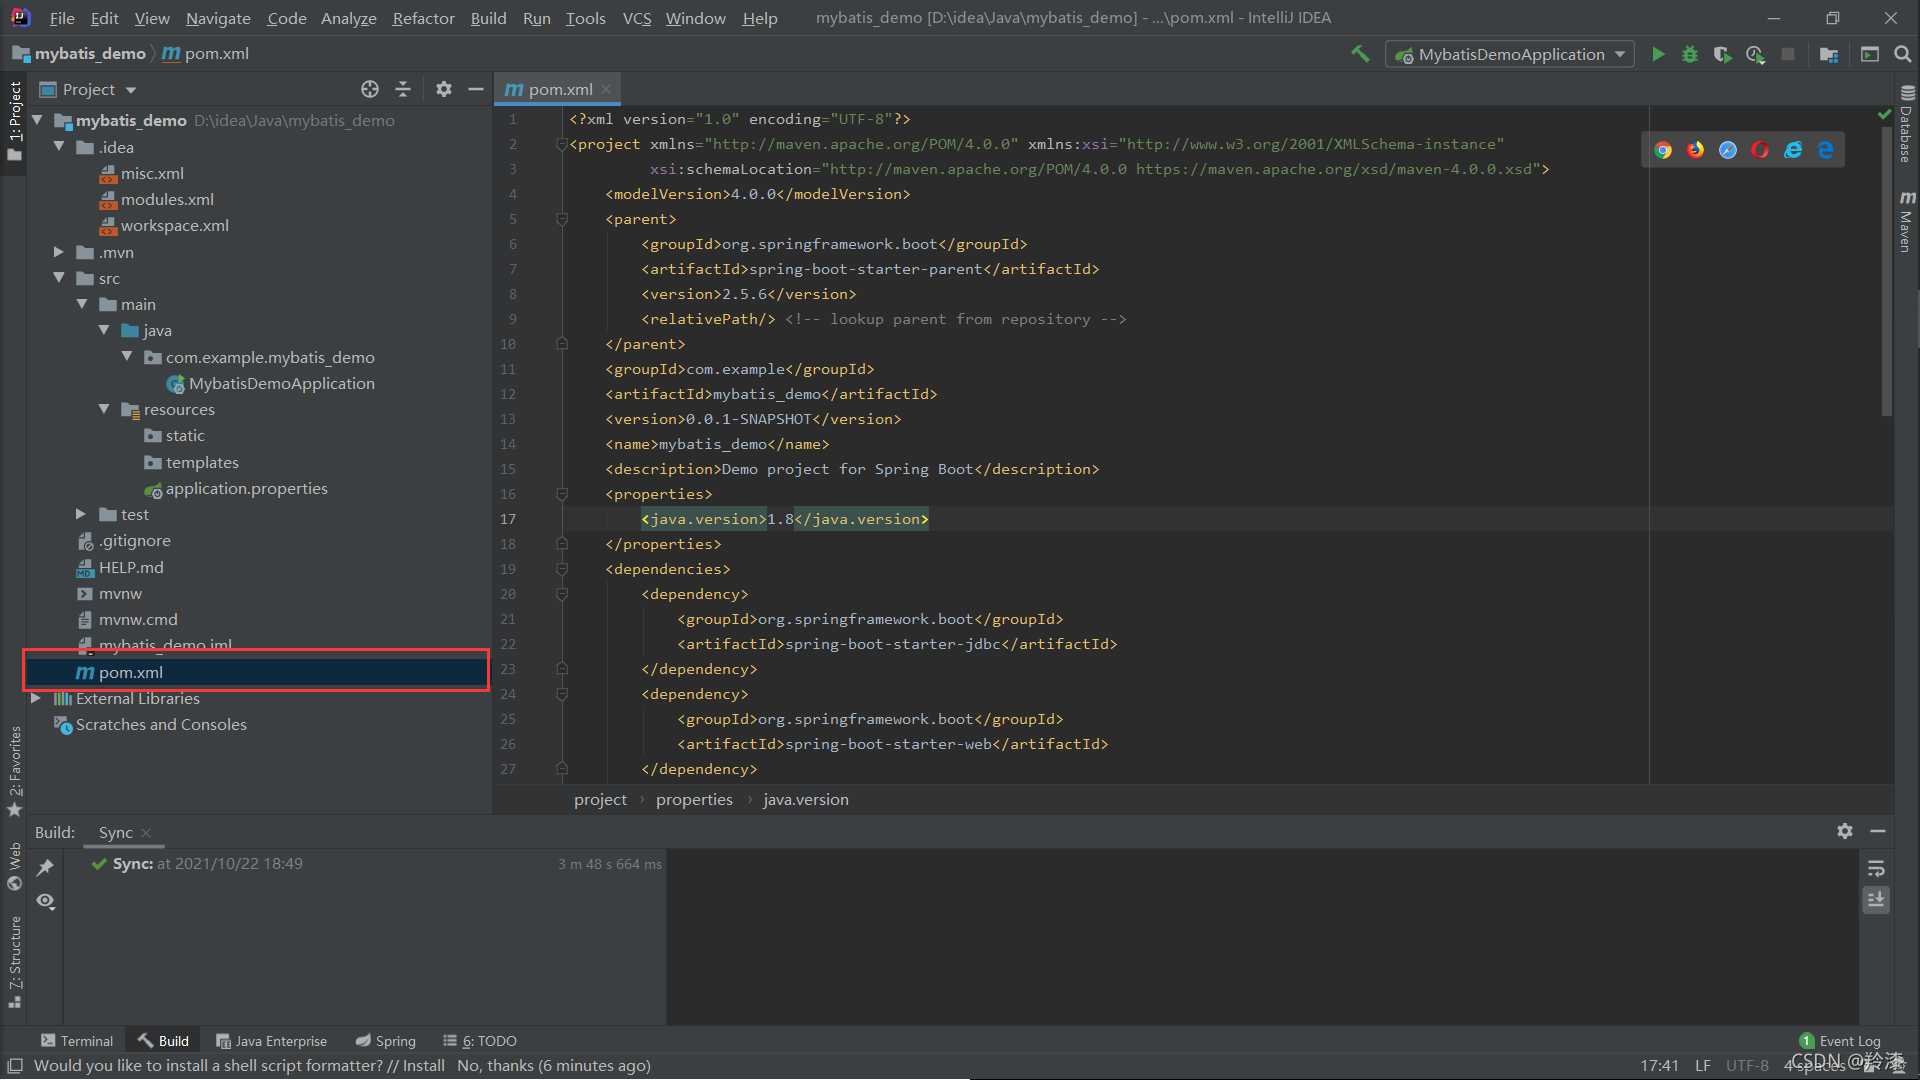
Task: Click the Run application green play button
Action: tap(1658, 54)
